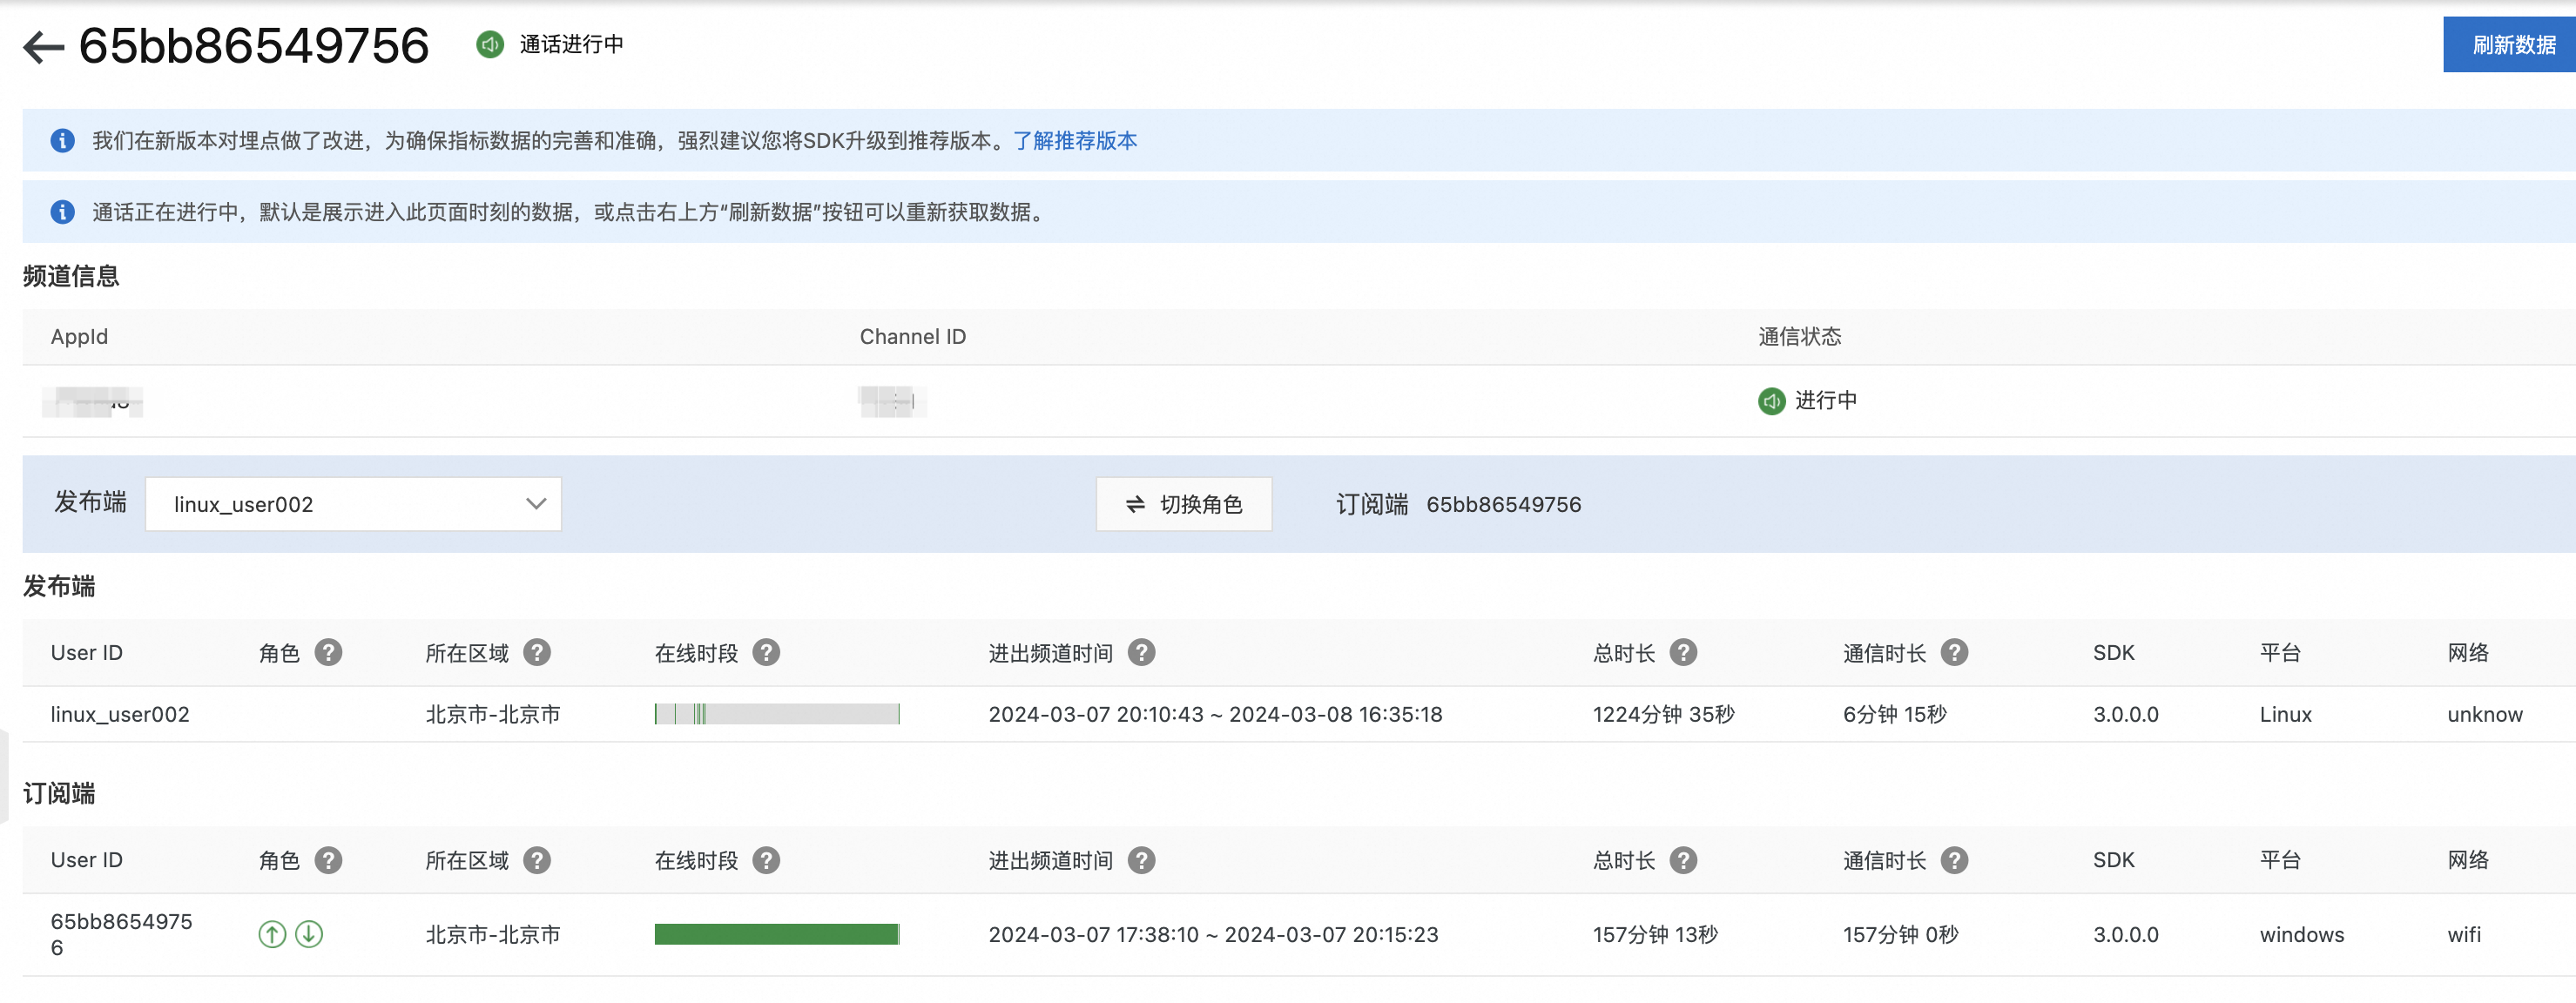This screenshot has width=2576, height=1003.
Task: Click help icon beside 在线时段 in subscriber table
Action: 766,860
